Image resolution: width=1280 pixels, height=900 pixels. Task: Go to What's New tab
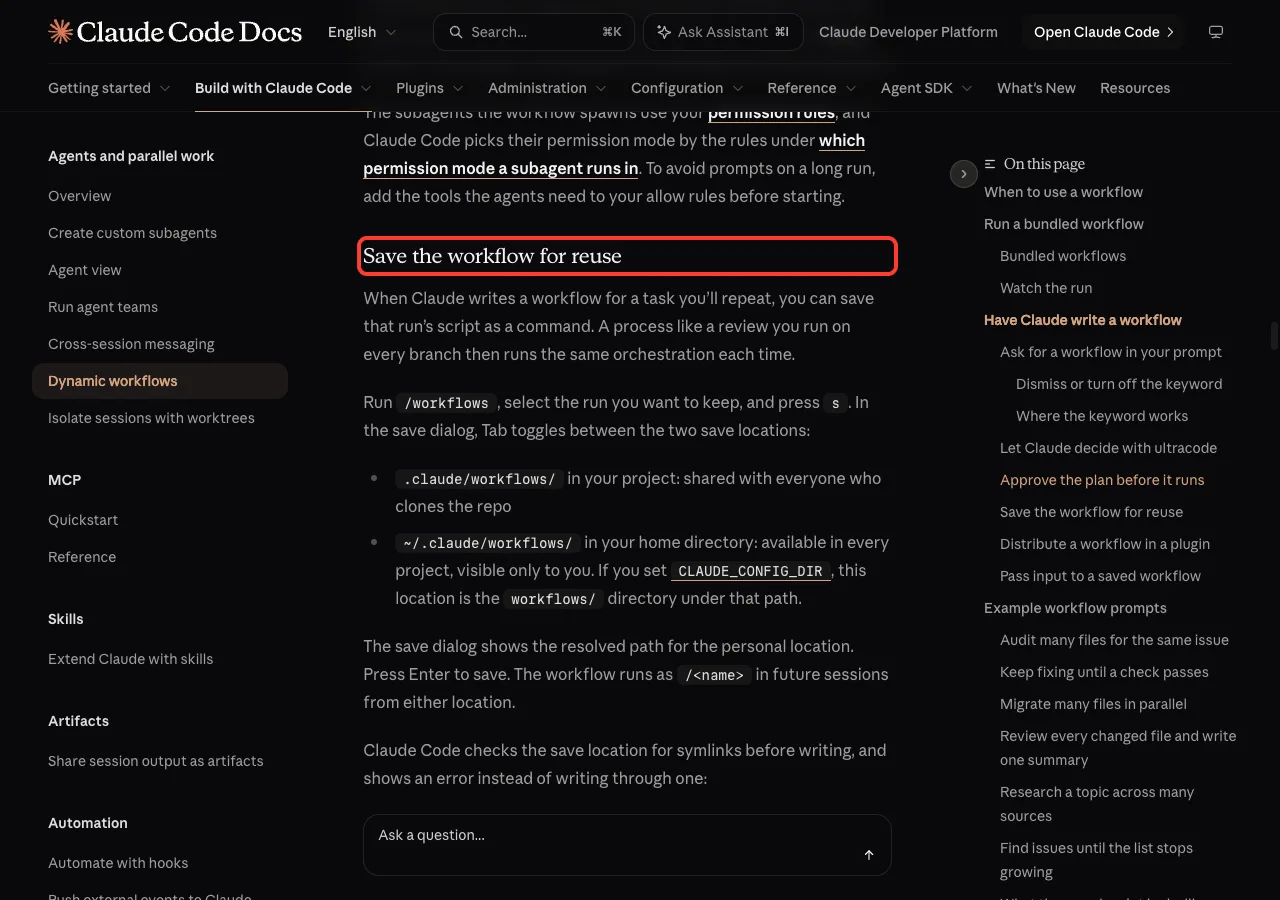[1036, 88]
